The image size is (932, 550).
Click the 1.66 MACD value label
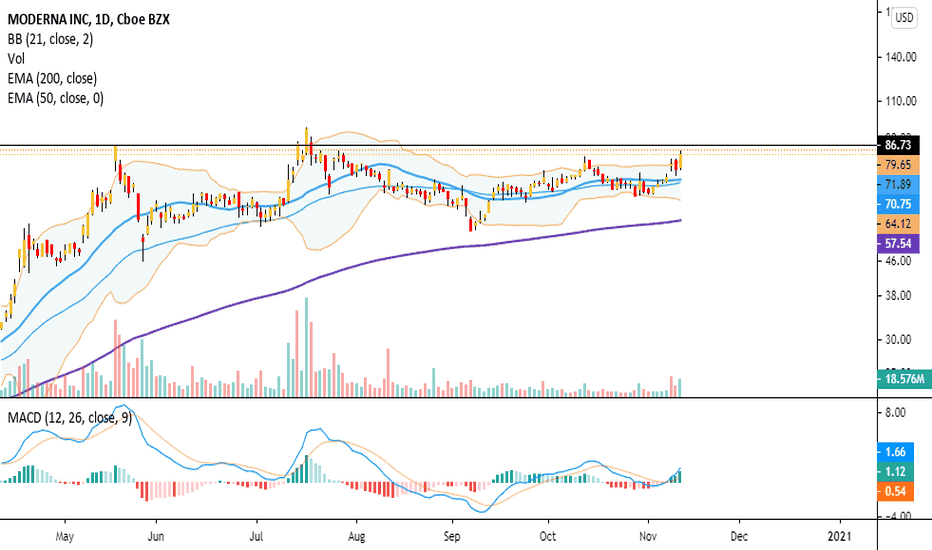[x=895, y=452]
